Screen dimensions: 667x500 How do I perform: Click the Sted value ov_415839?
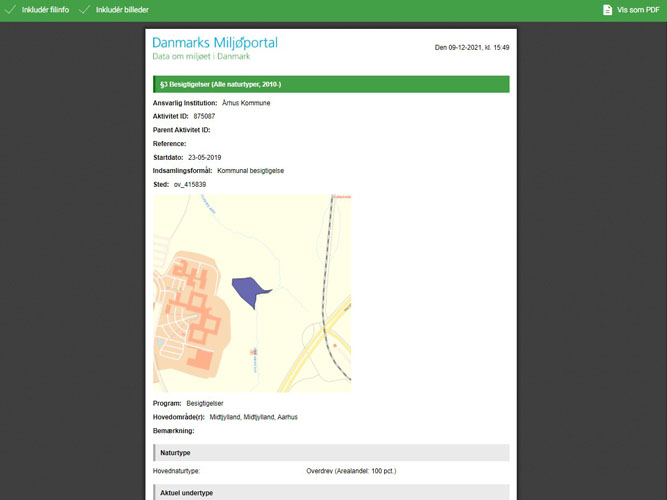point(190,185)
